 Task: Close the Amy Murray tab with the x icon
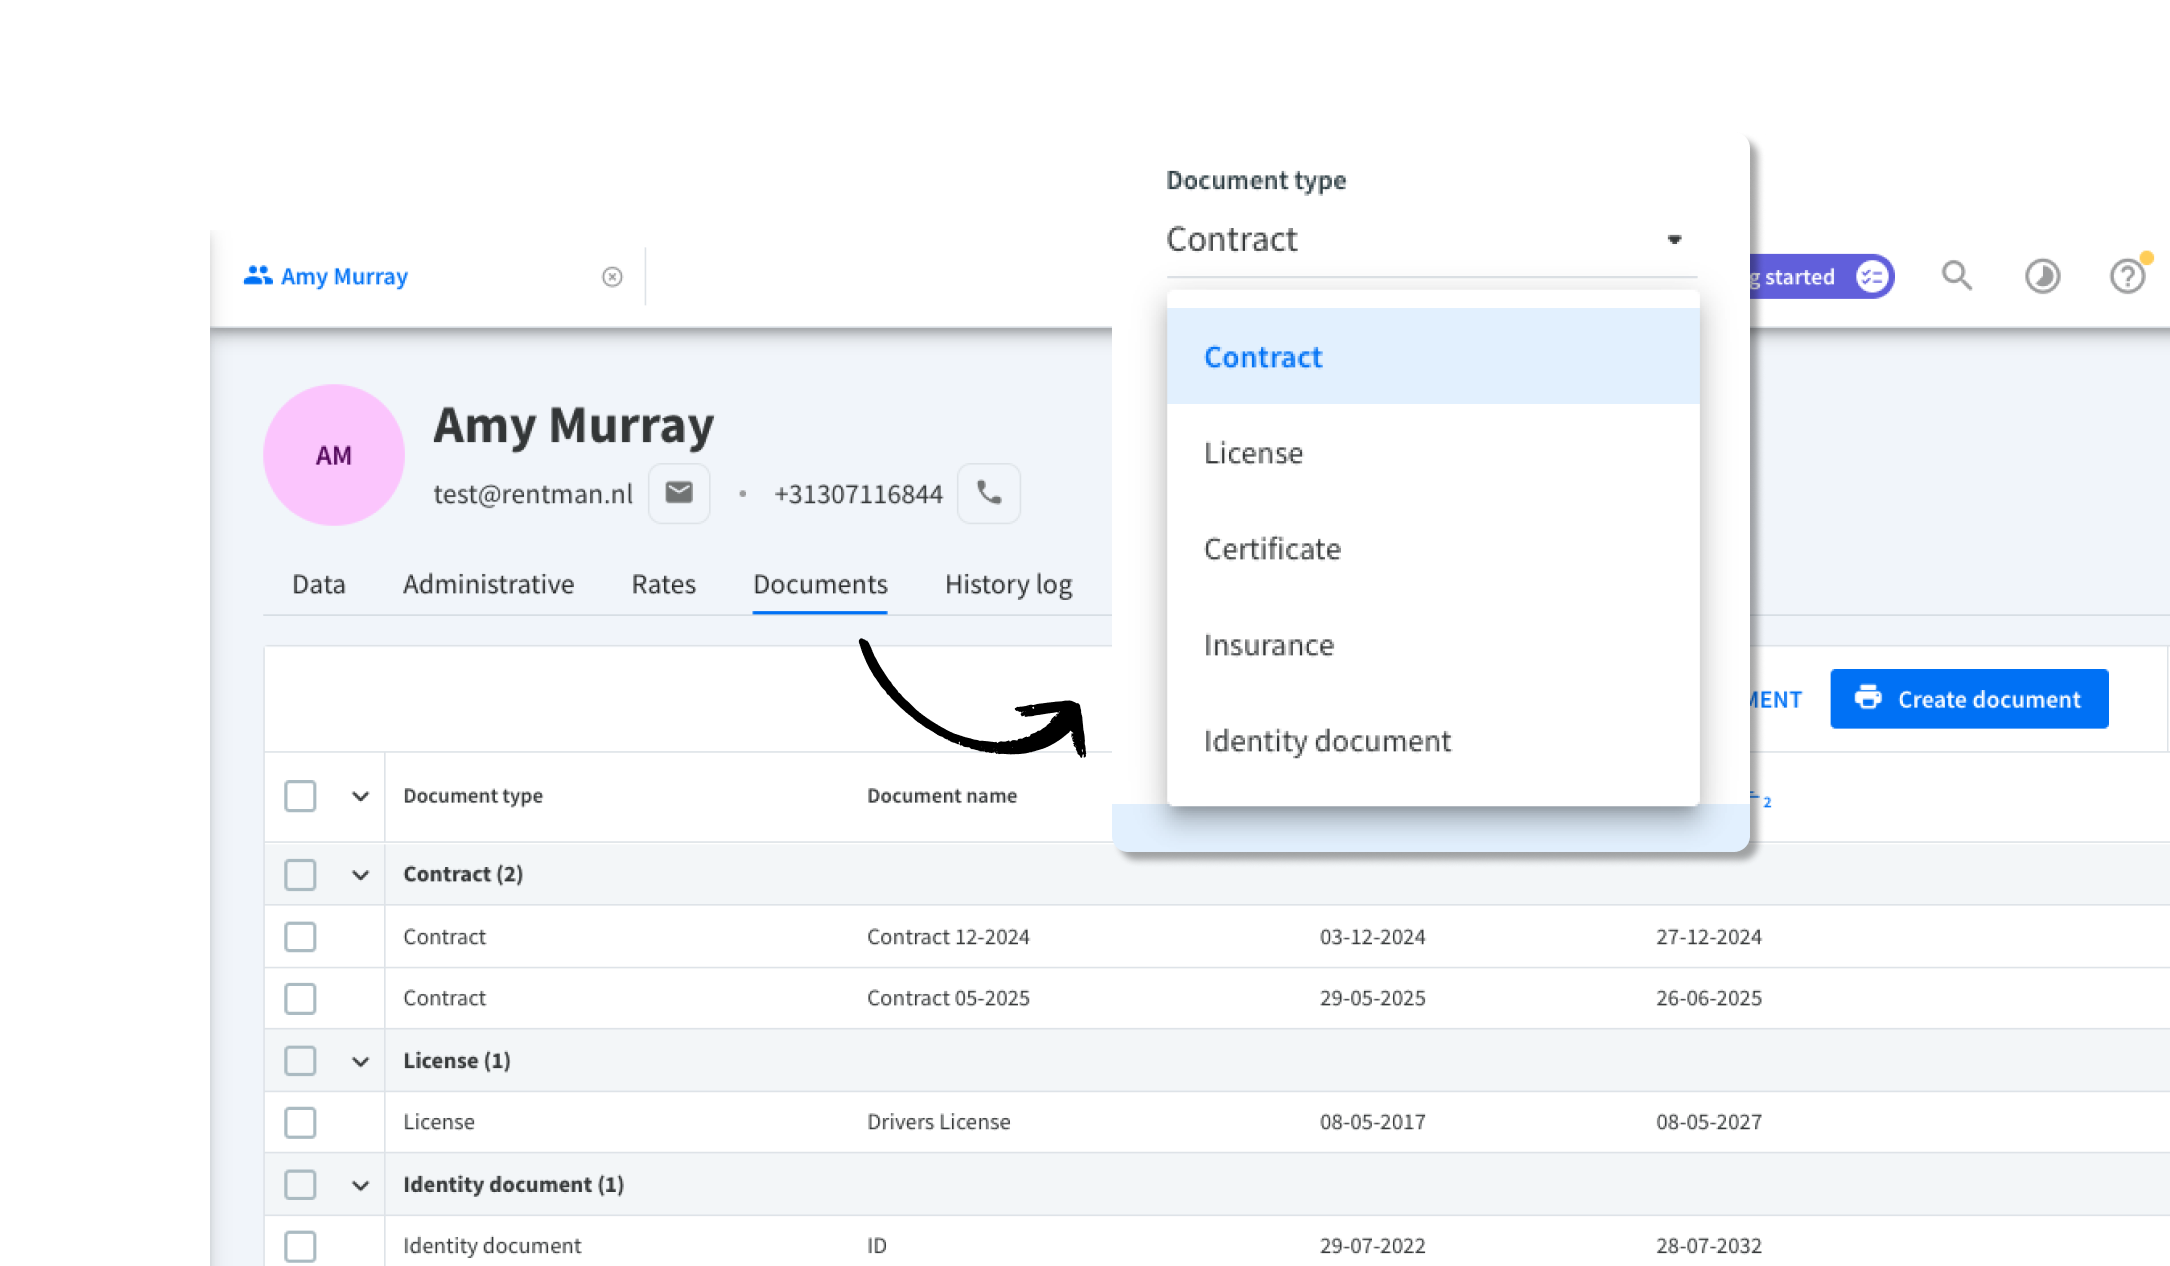pos(612,277)
